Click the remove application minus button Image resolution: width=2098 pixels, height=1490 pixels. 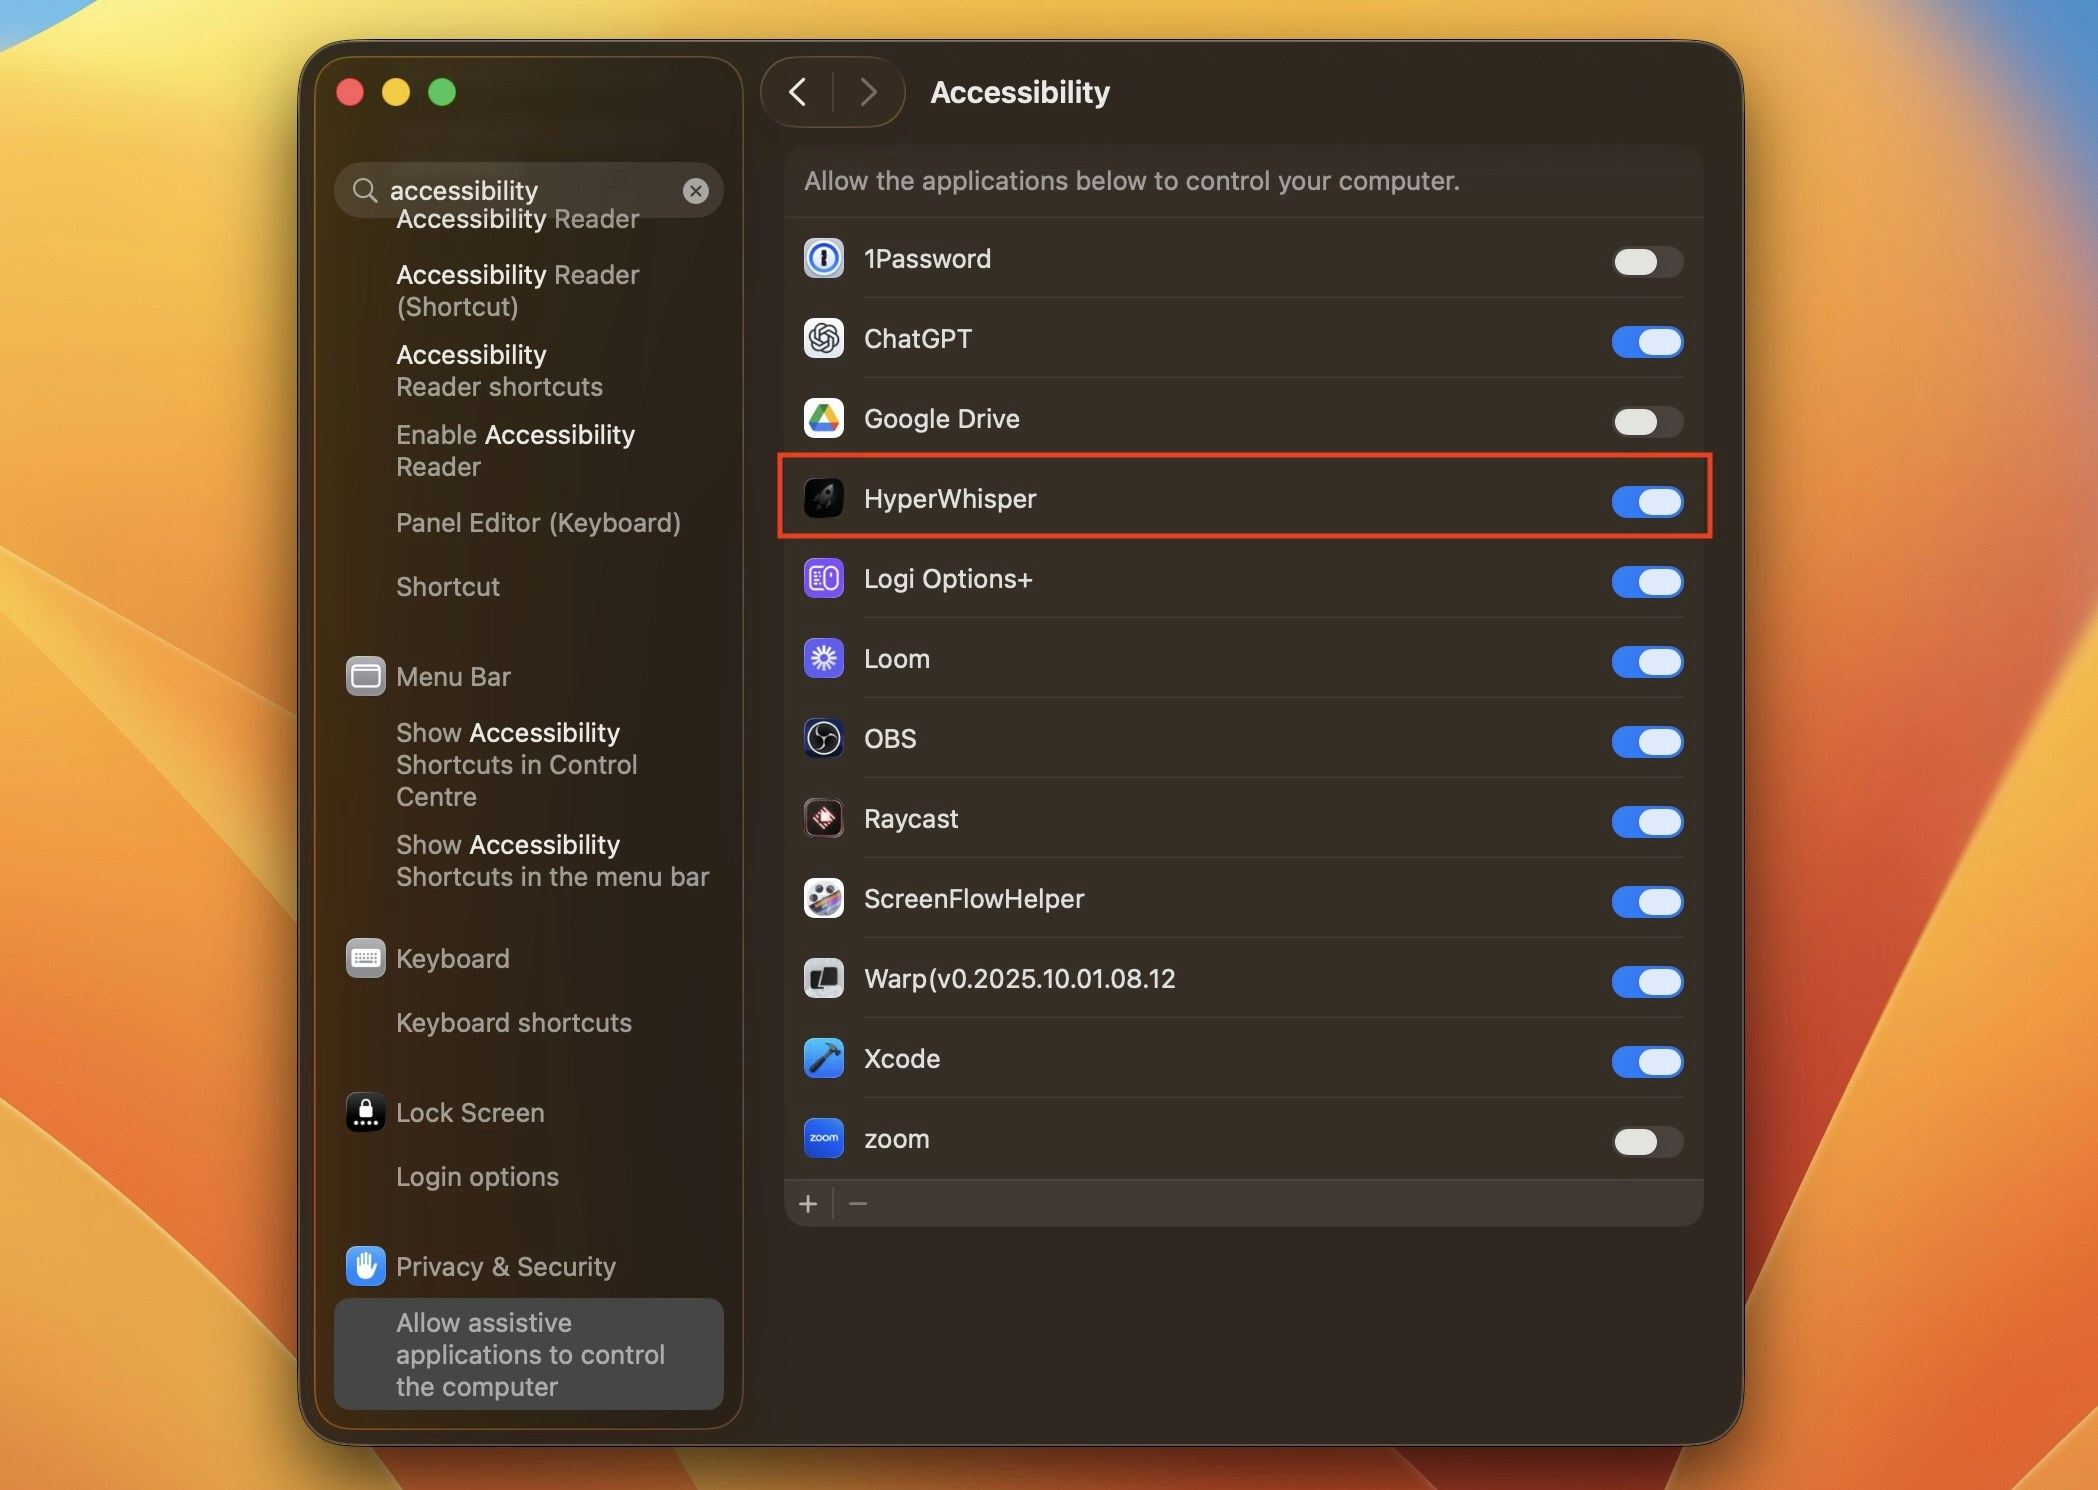click(x=857, y=1203)
